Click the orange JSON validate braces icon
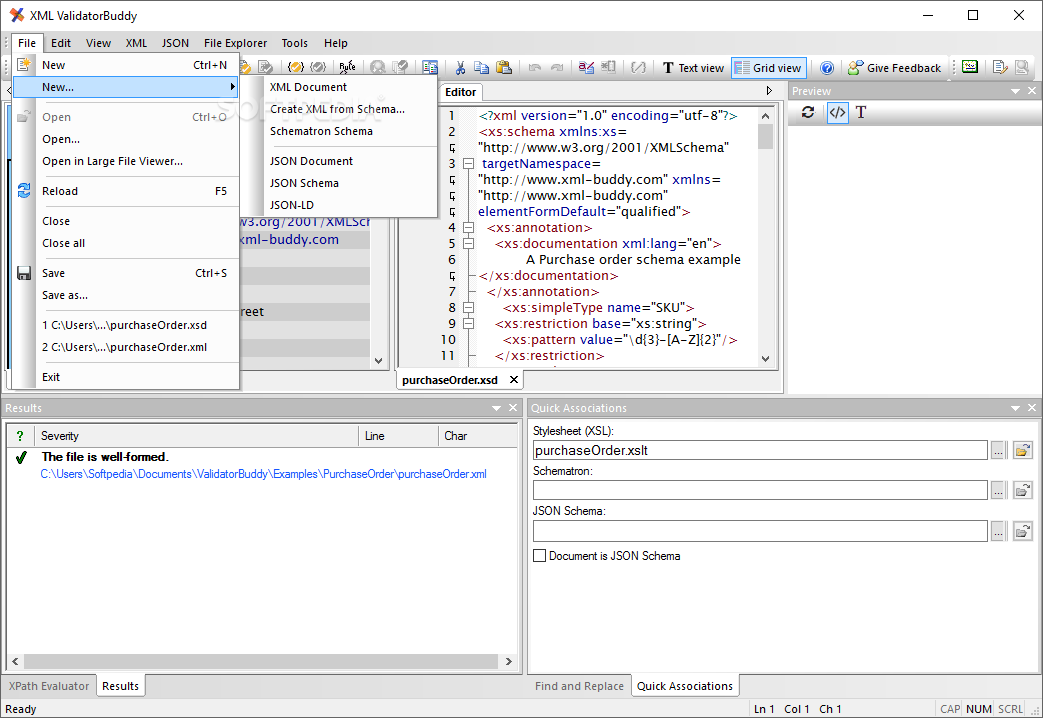 point(295,67)
